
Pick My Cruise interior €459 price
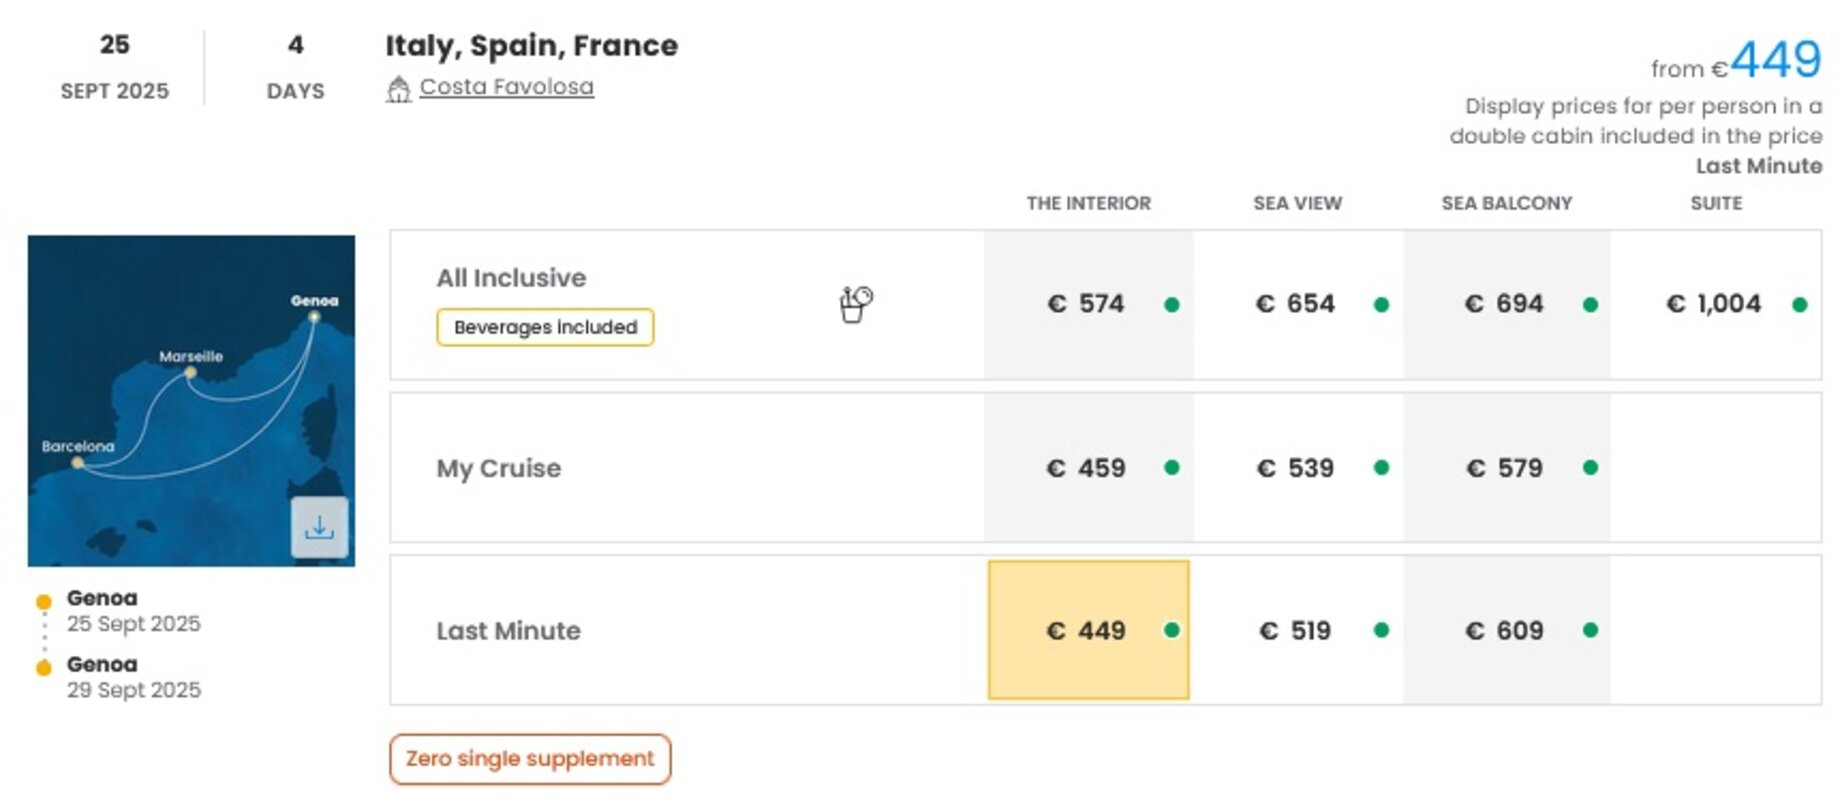[1088, 468]
